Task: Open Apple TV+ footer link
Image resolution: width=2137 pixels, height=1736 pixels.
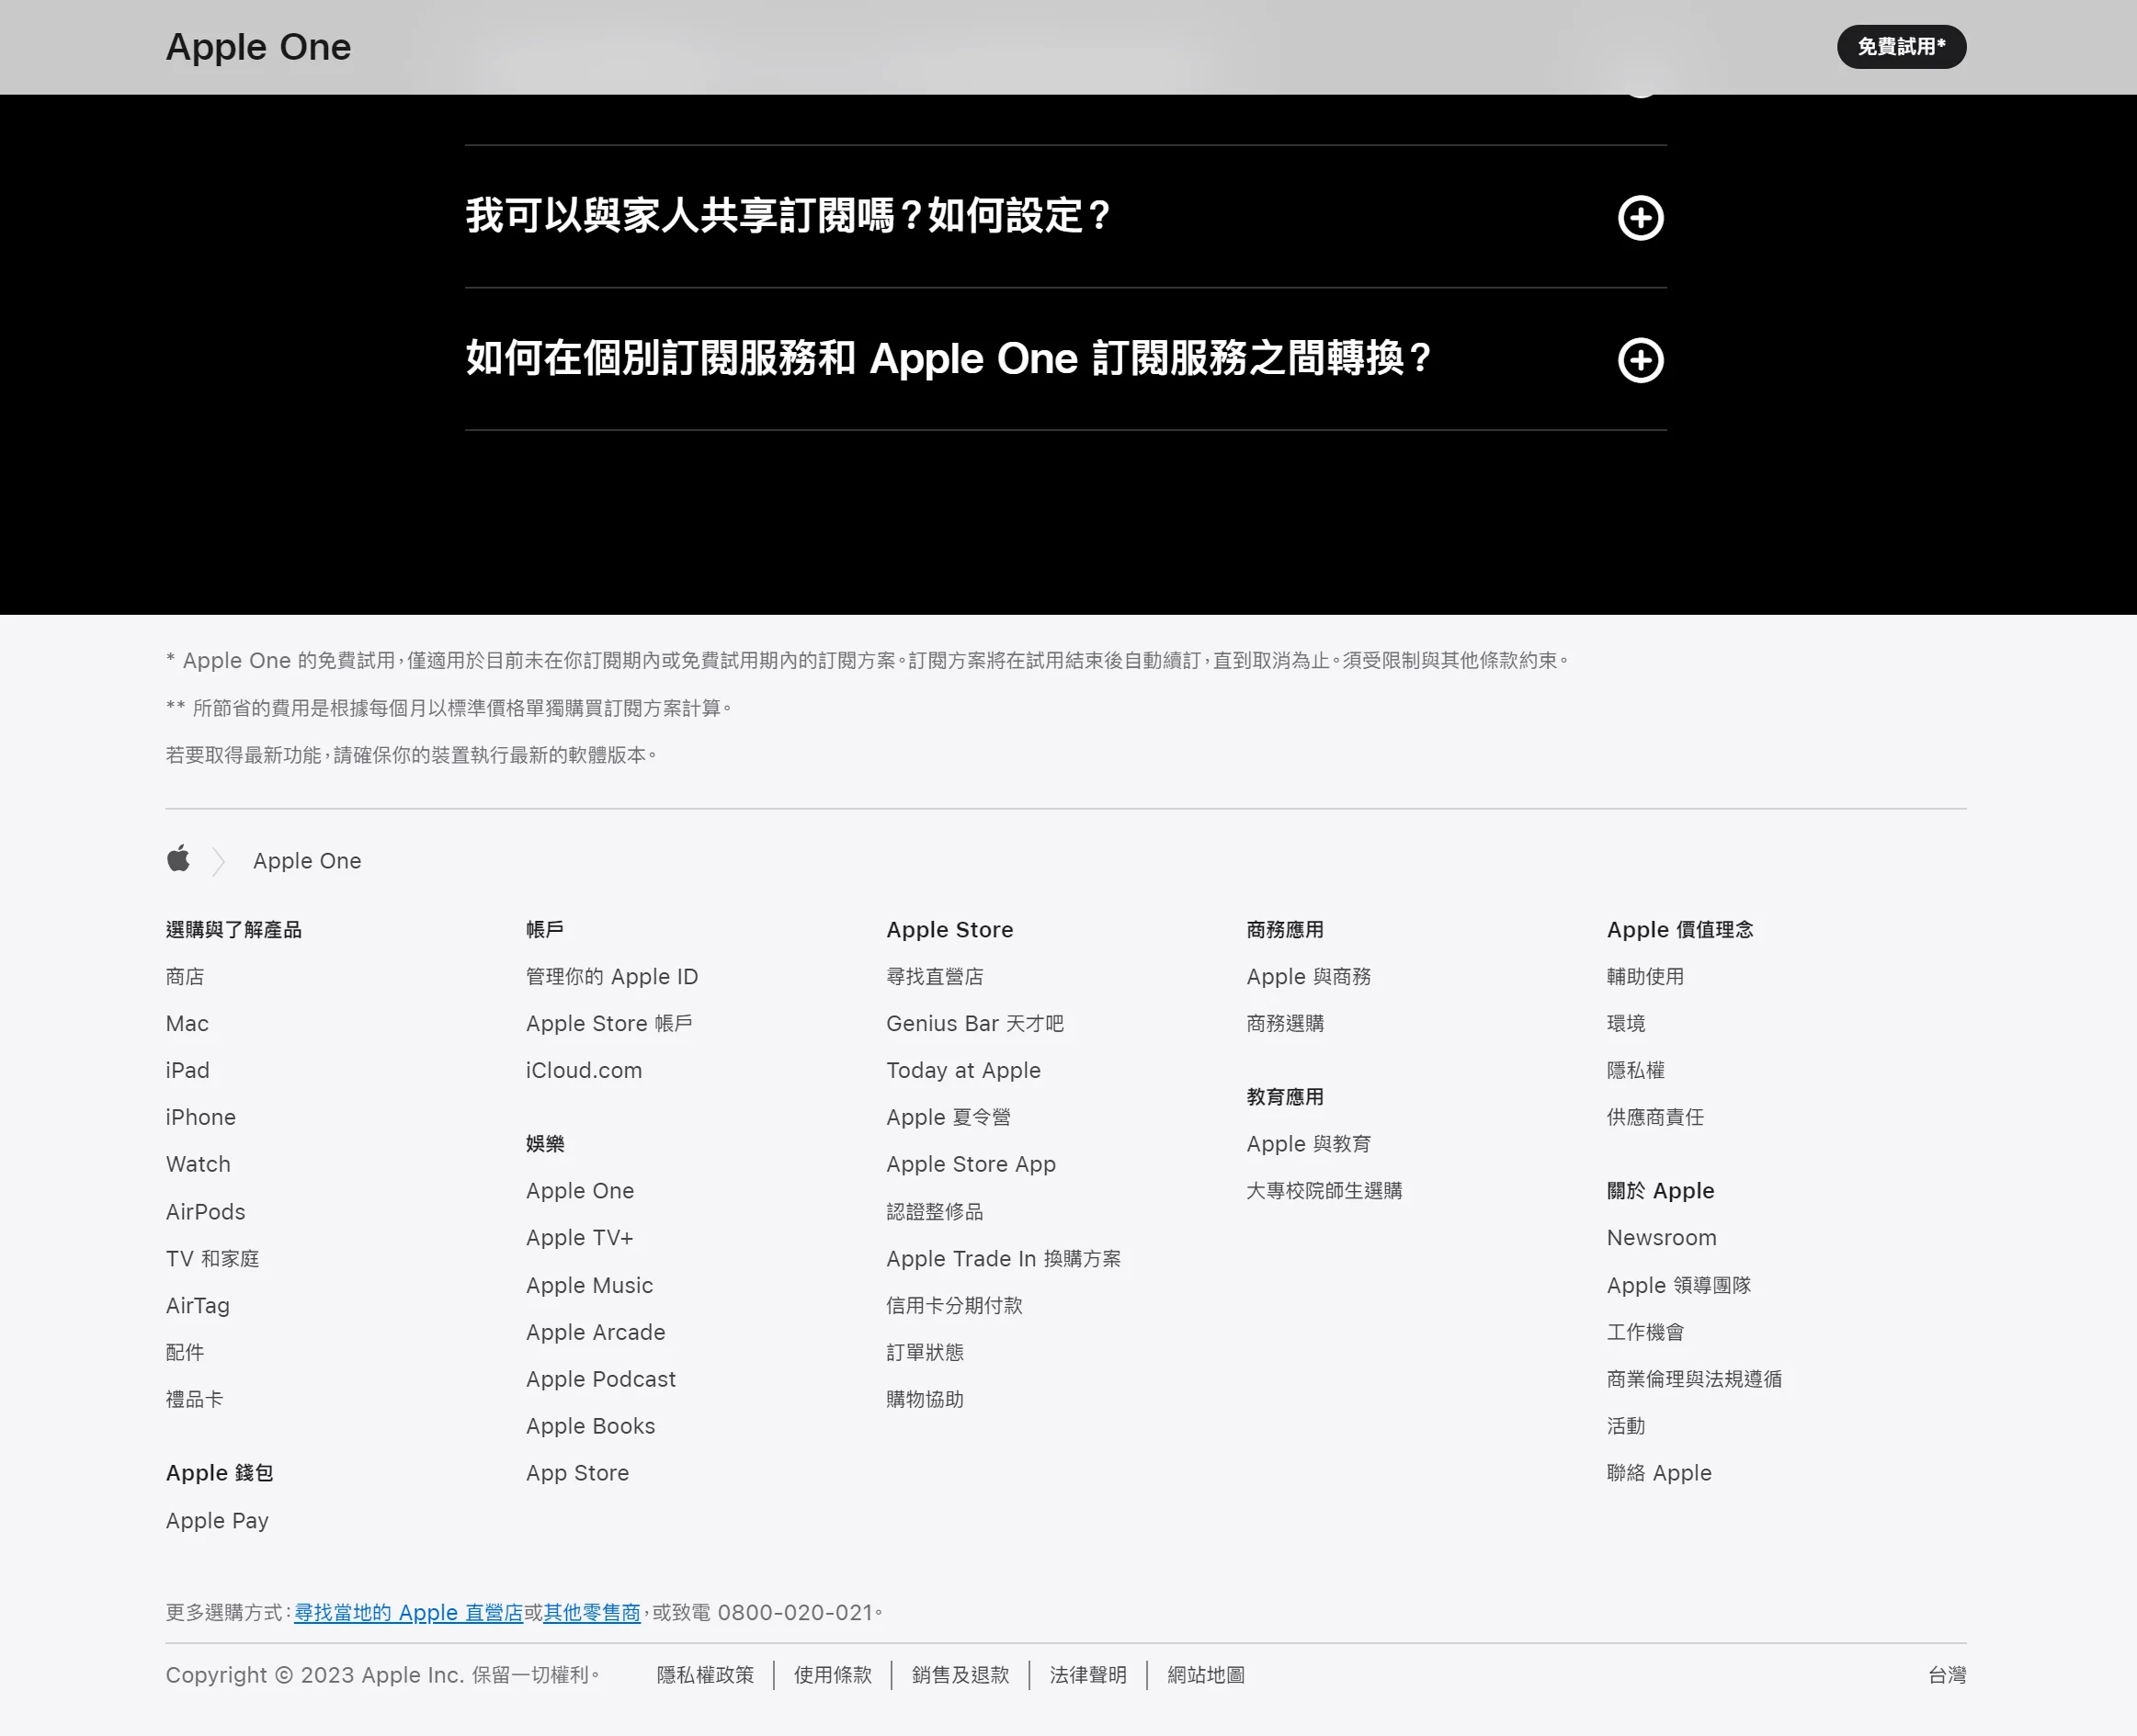Action: 579,1238
